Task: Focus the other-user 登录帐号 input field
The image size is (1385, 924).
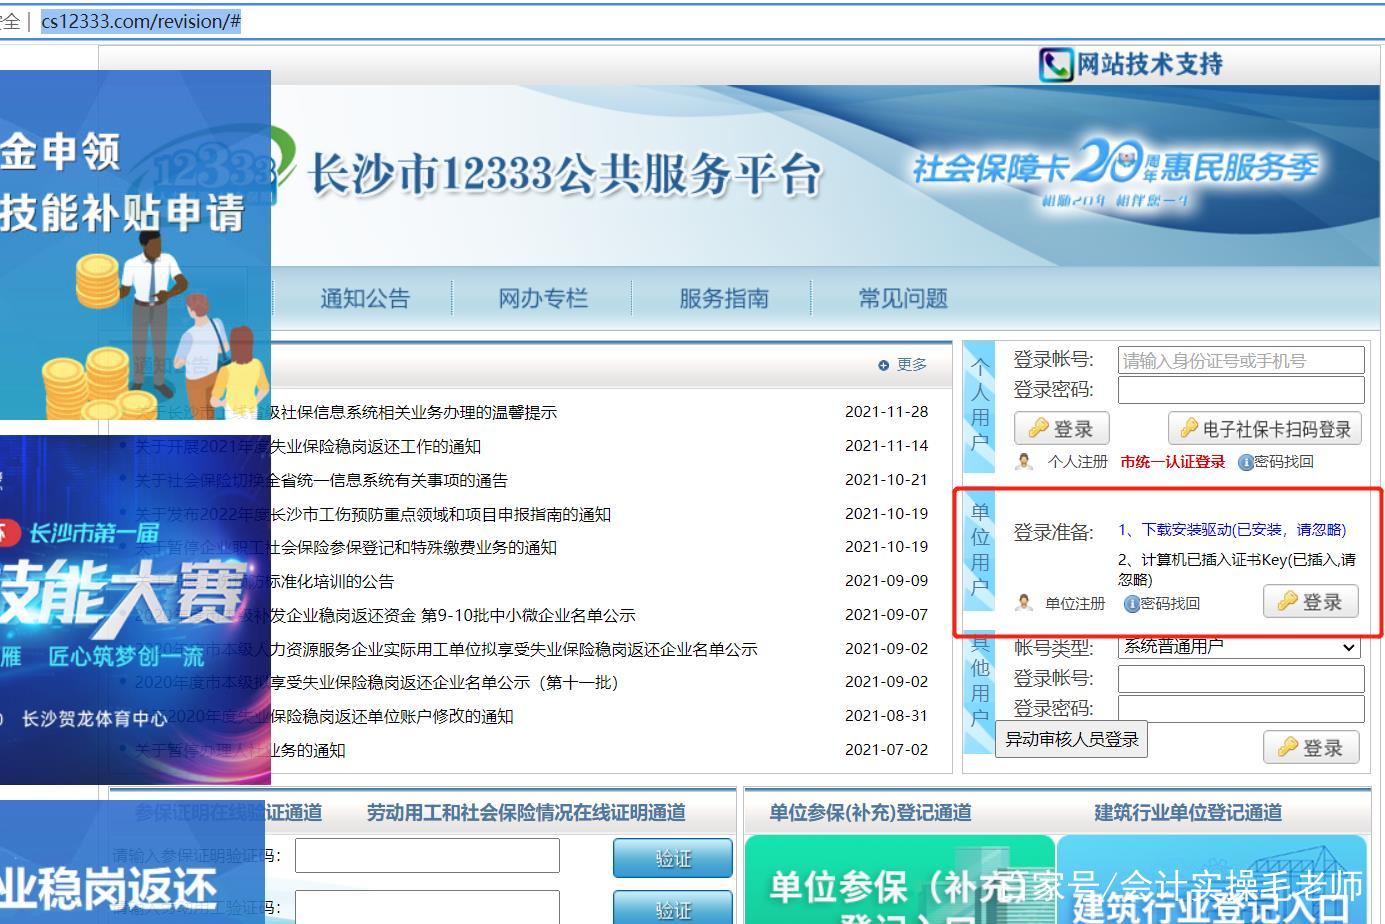Action: 1241,679
